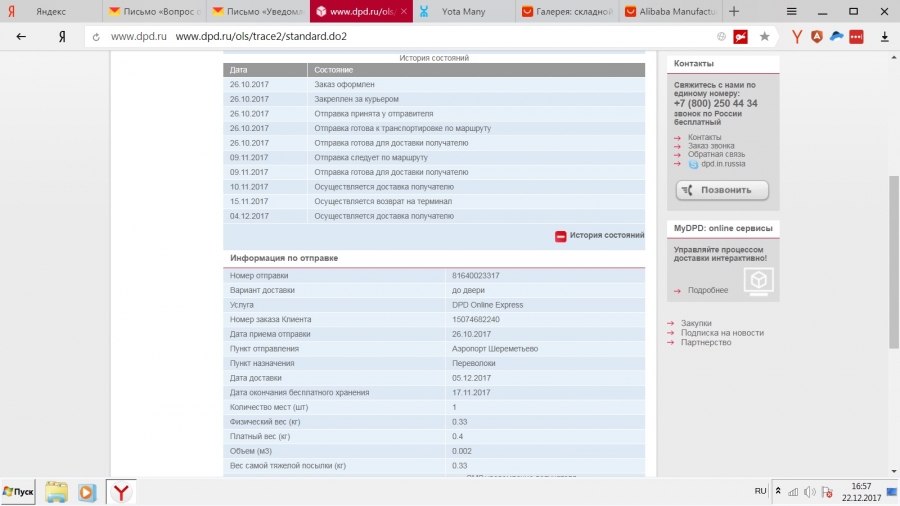Close the www.dpd.ru tab

[x=404, y=11]
